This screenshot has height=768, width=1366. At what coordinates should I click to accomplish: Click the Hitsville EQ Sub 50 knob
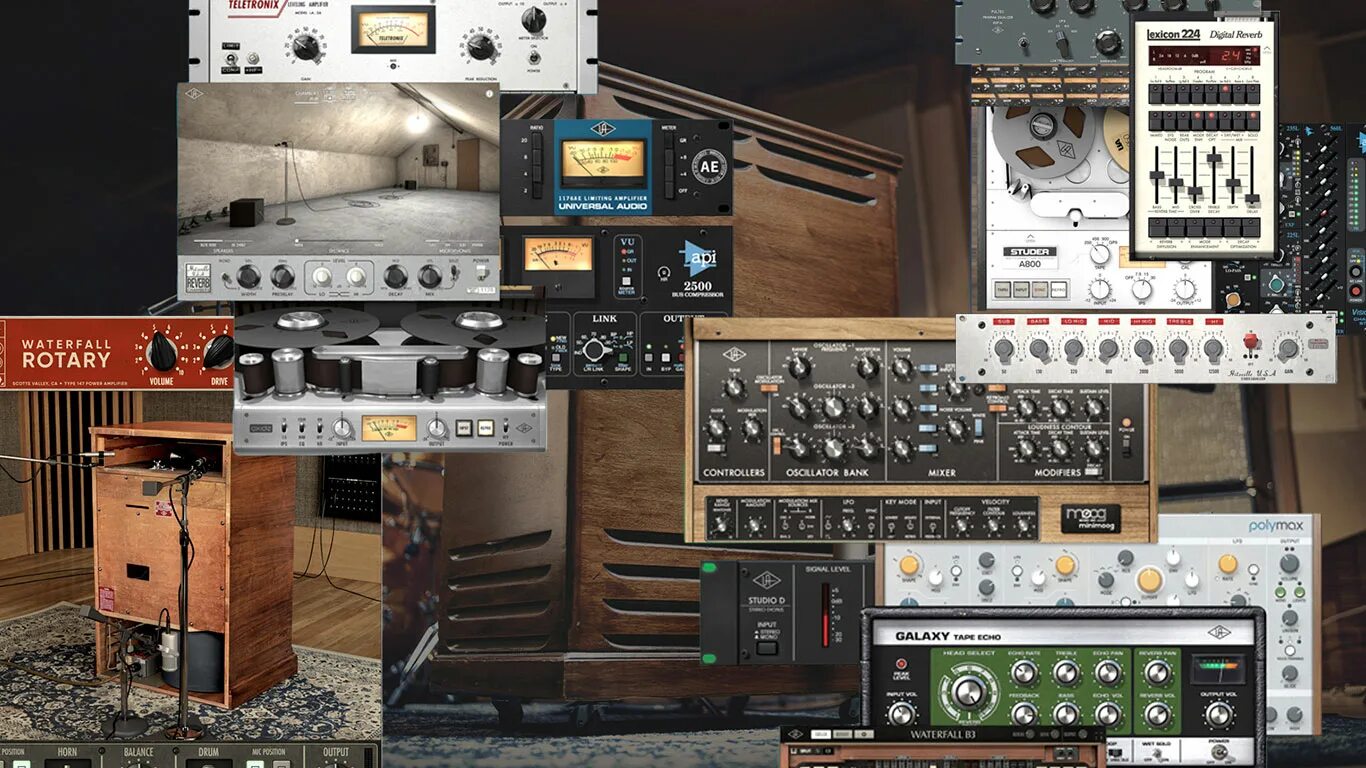[x=1005, y=348]
